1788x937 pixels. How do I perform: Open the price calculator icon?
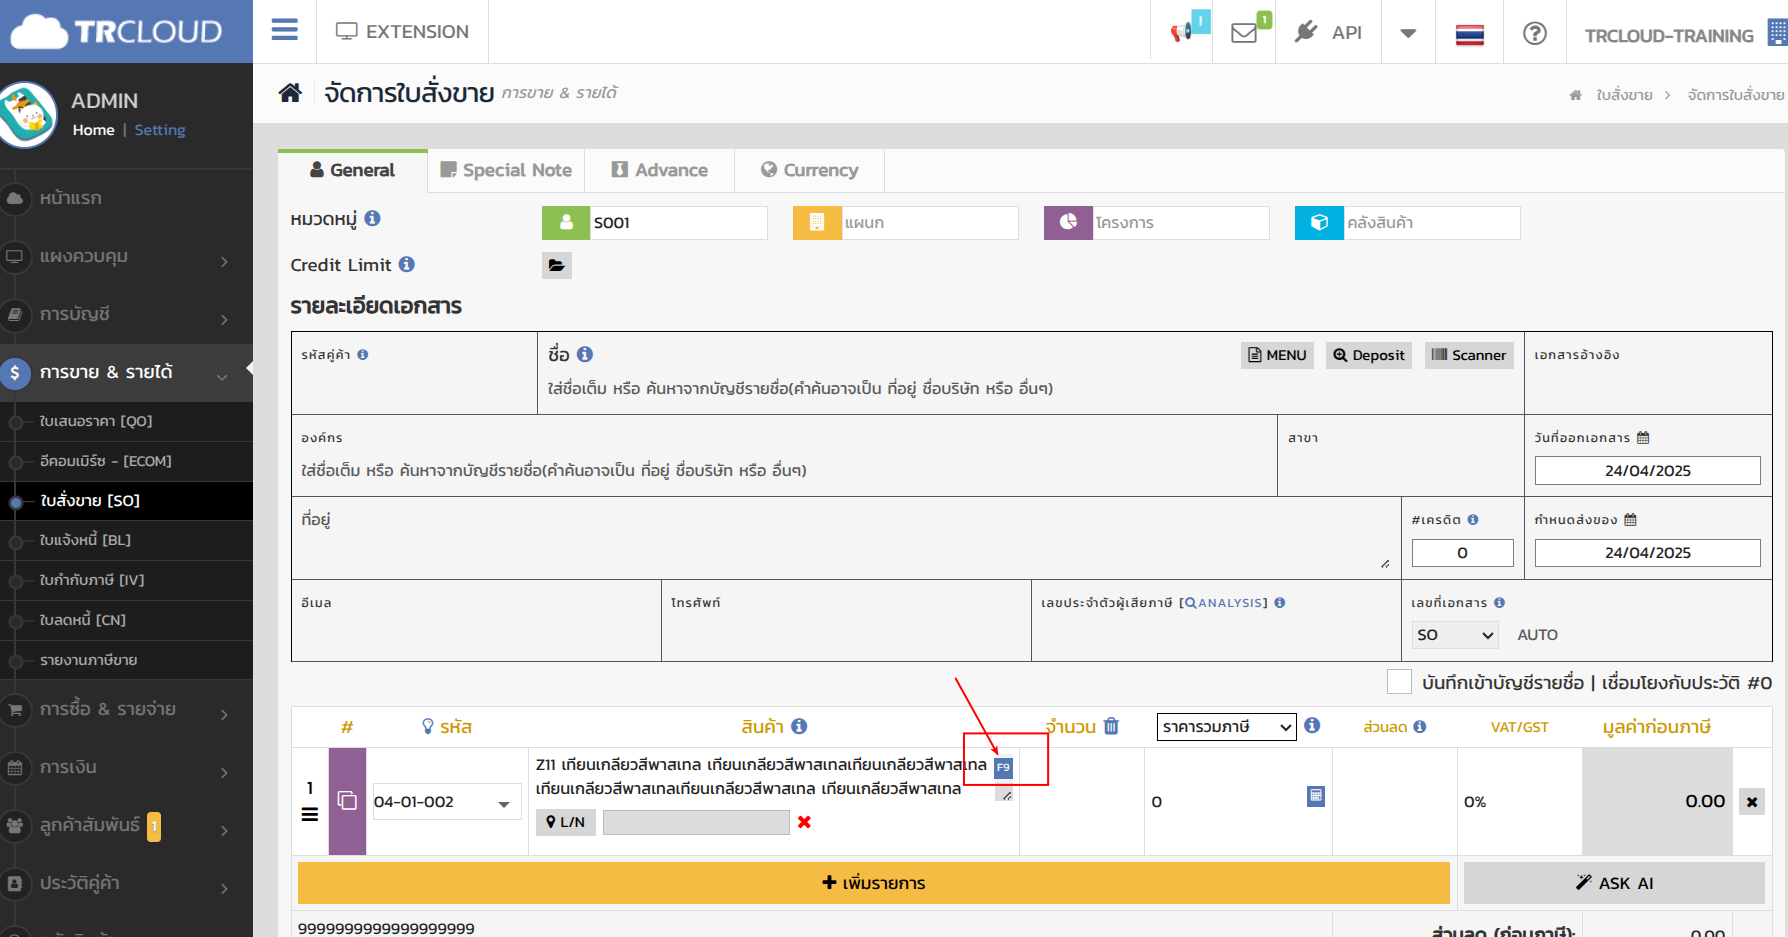click(x=1316, y=796)
